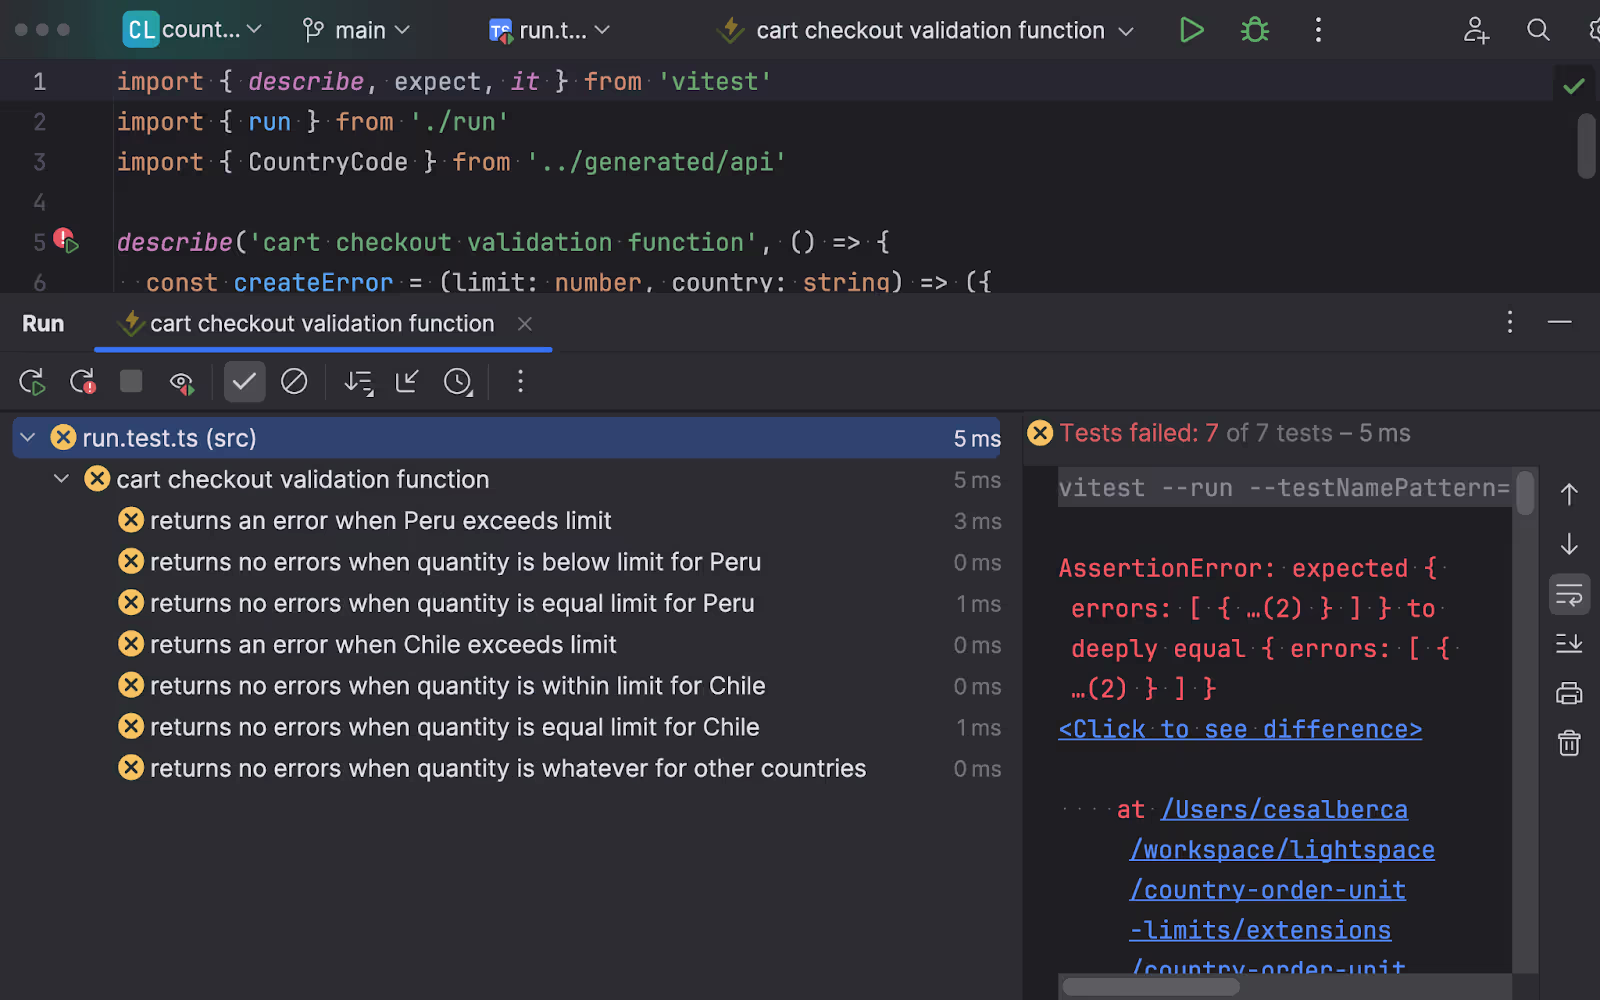
Task: Rerun failed tests only
Action: click(82, 381)
